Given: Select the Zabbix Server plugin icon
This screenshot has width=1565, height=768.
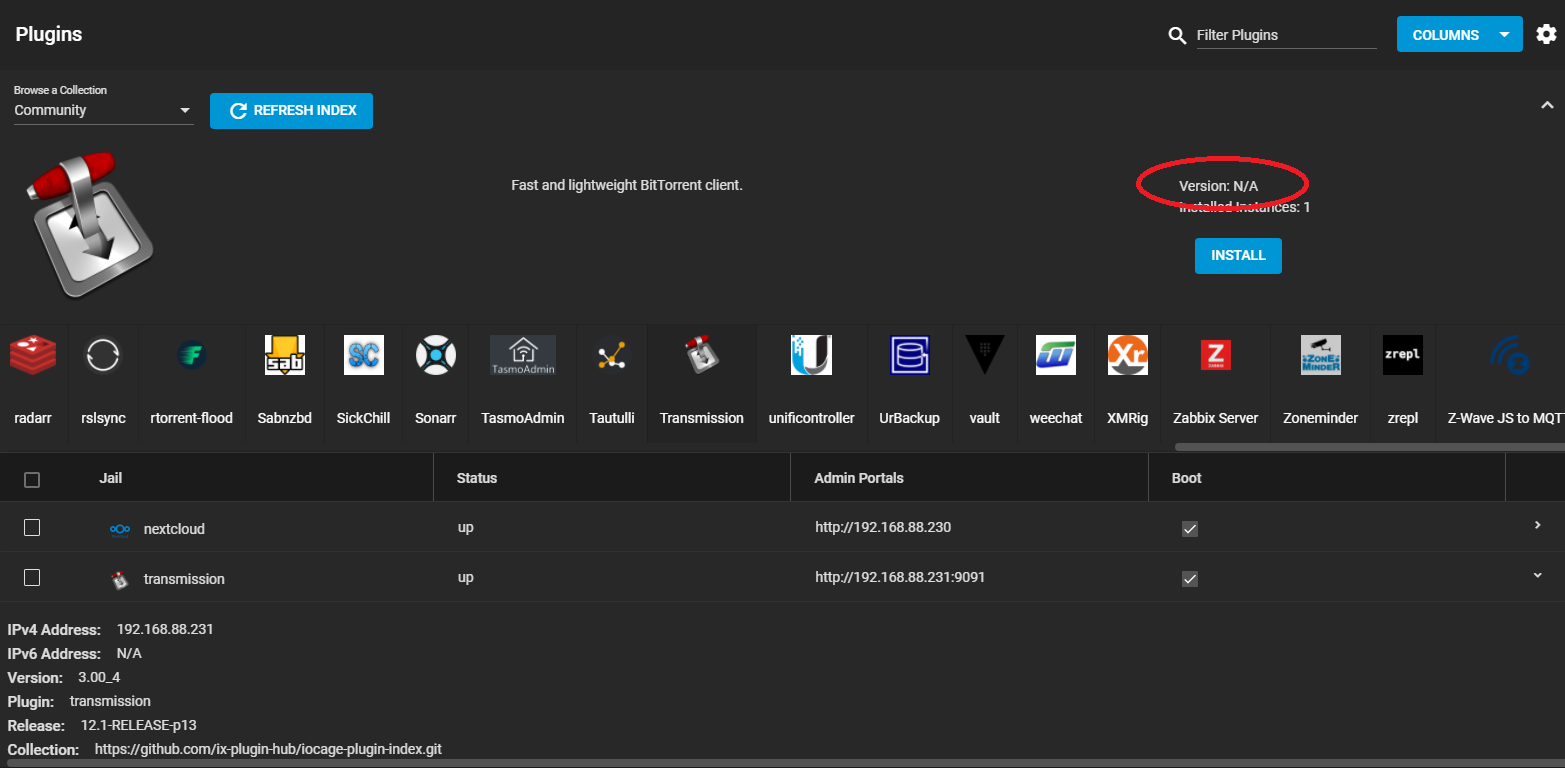Looking at the screenshot, I should coord(1215,355).
